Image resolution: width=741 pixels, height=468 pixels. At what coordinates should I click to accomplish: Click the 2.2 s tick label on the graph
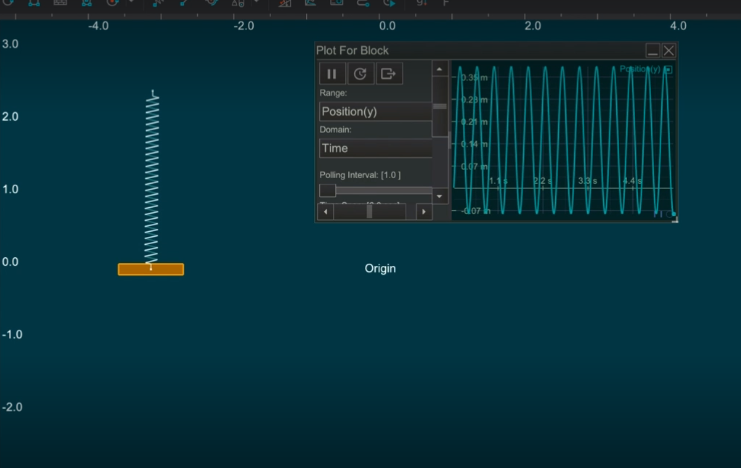tap(543, 181)
